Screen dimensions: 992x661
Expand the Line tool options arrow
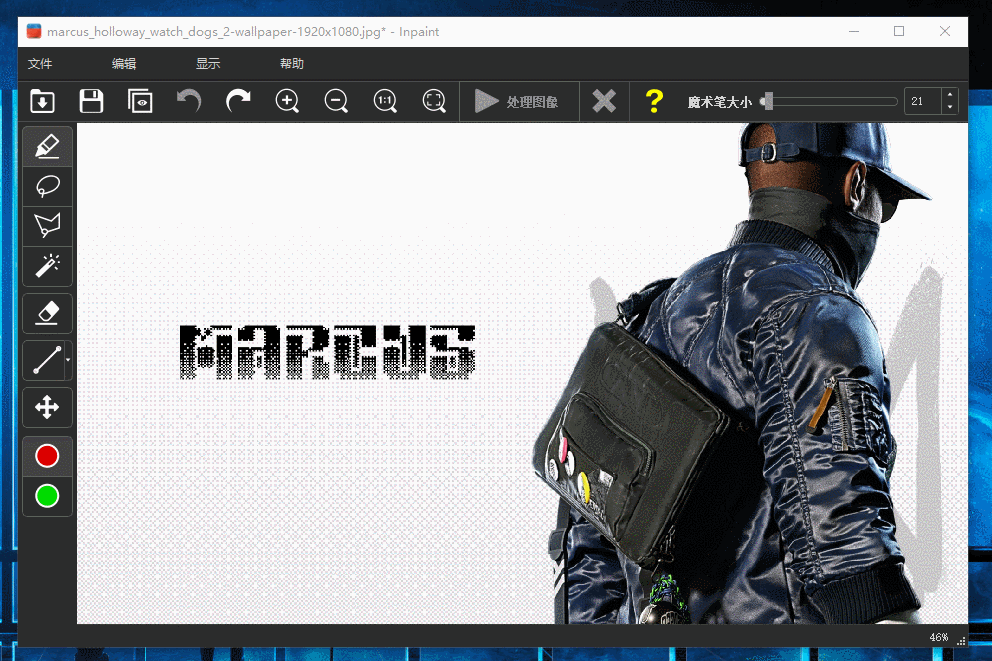click(67, 357)
